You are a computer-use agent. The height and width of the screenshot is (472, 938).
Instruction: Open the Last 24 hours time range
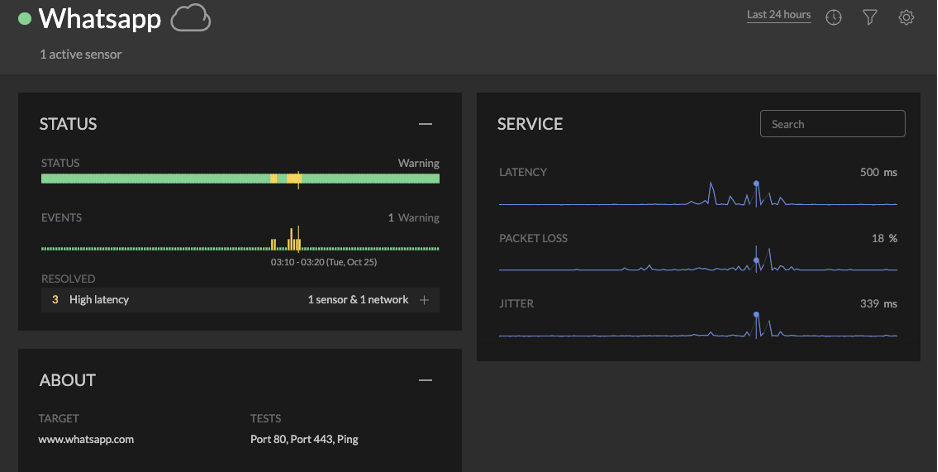[x=779, y=15]
